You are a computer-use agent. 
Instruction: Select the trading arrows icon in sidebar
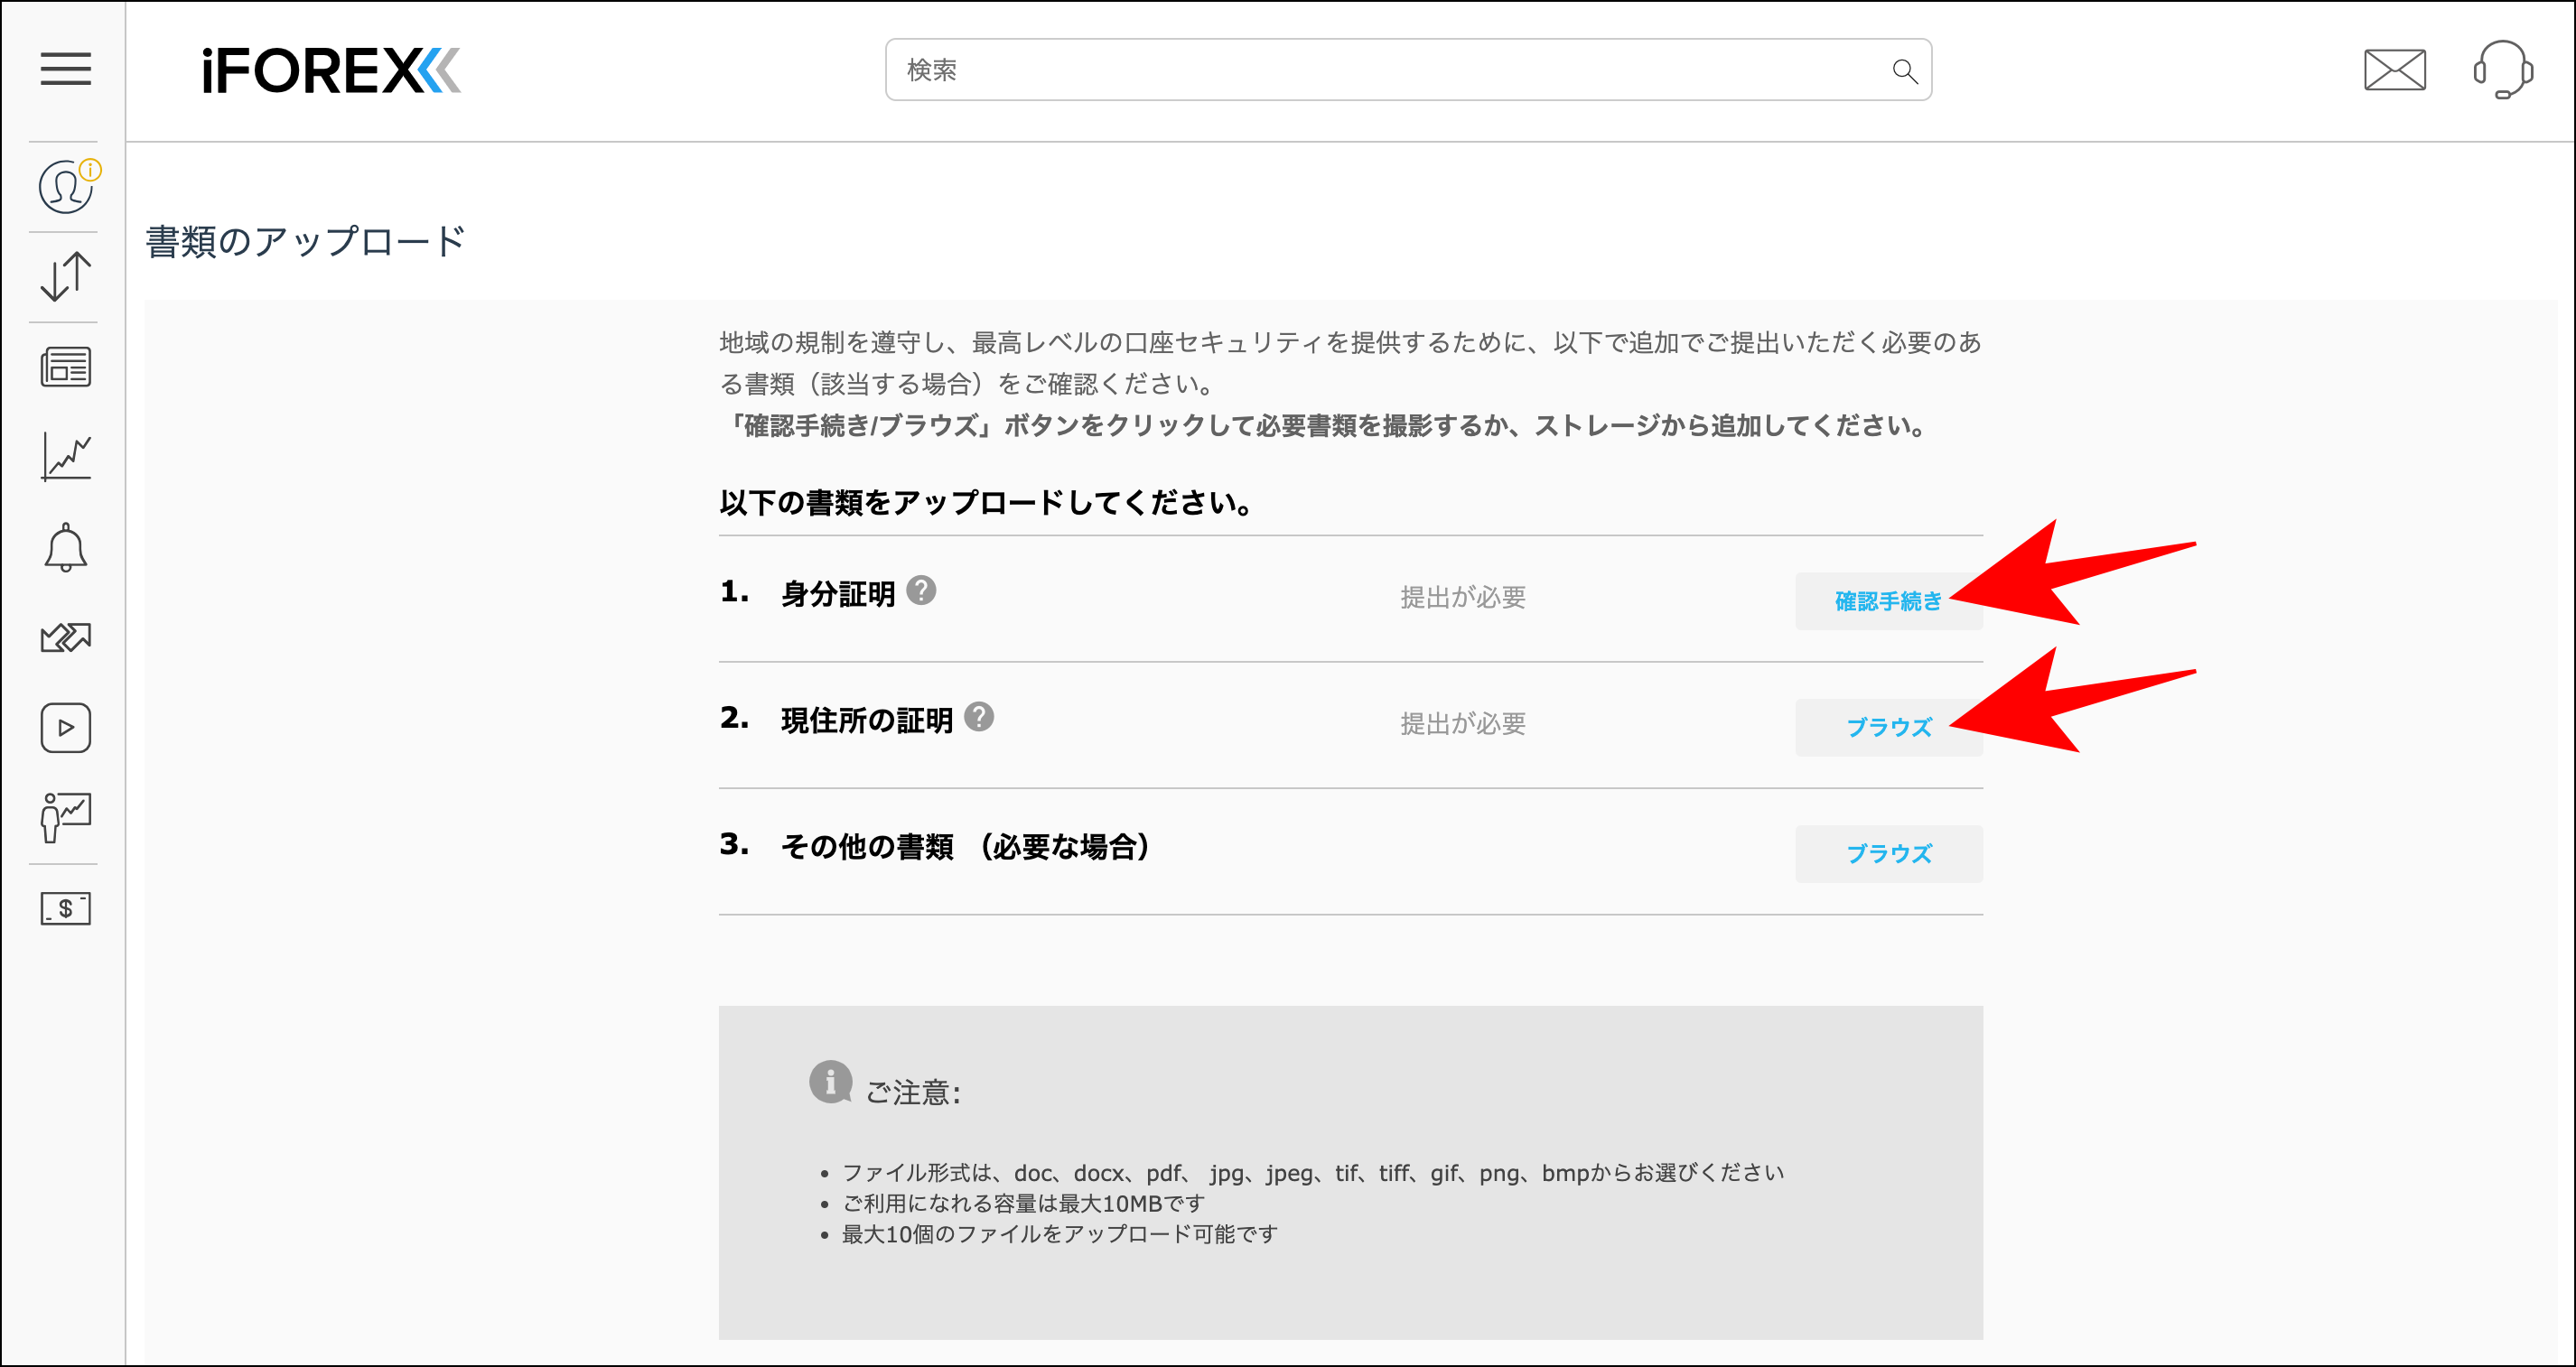pyautogui.click(x=64, y=636)
